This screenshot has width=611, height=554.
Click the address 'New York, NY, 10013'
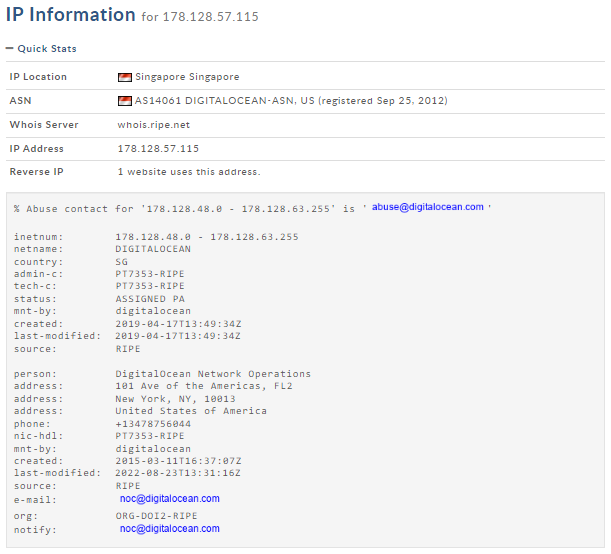pyautogui.click(x=175, y=399)
